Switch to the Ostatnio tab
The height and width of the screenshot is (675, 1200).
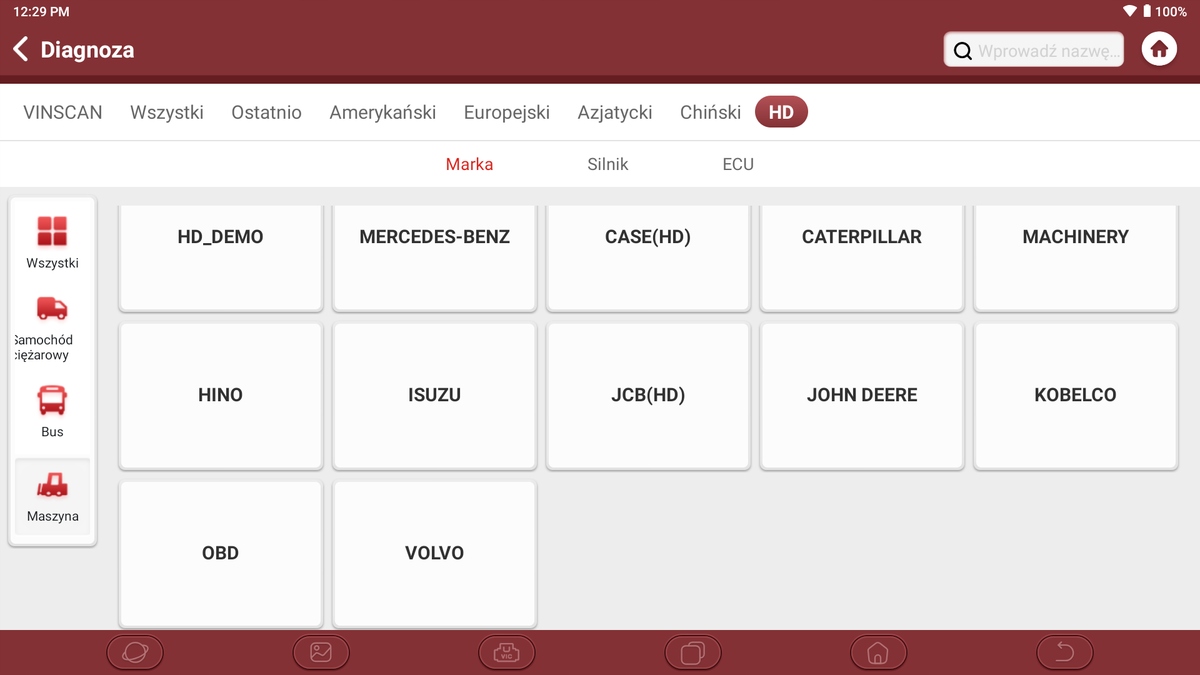coord(266,112)
